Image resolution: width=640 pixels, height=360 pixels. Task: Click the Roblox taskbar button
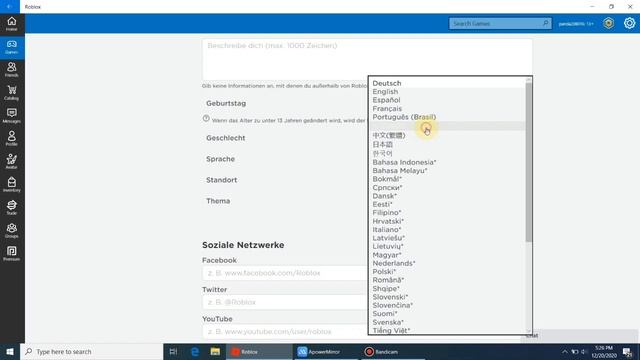(259, 351)
